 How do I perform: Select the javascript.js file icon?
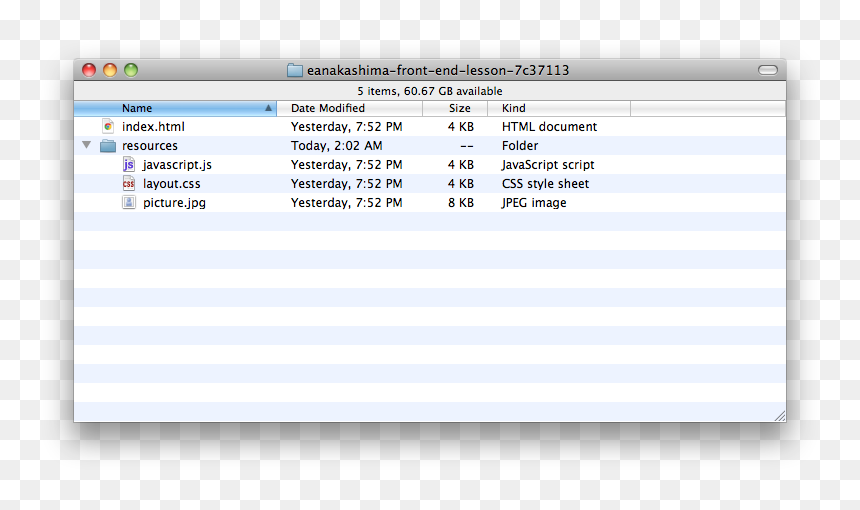pyautogui.click(x=129, y=165)
